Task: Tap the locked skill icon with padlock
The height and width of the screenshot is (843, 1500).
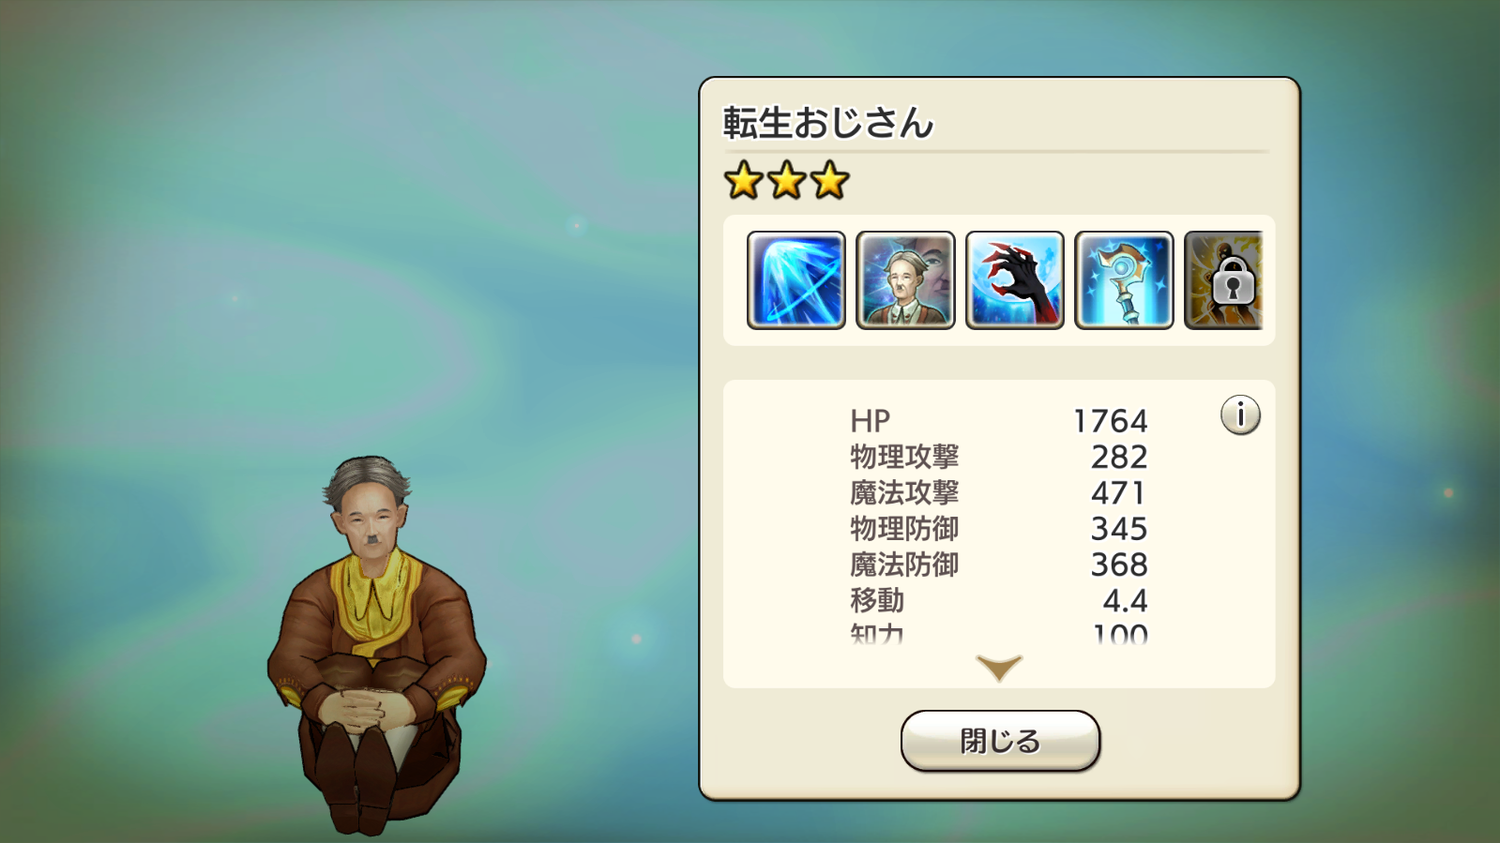Action: click(x=1224, y=280)
